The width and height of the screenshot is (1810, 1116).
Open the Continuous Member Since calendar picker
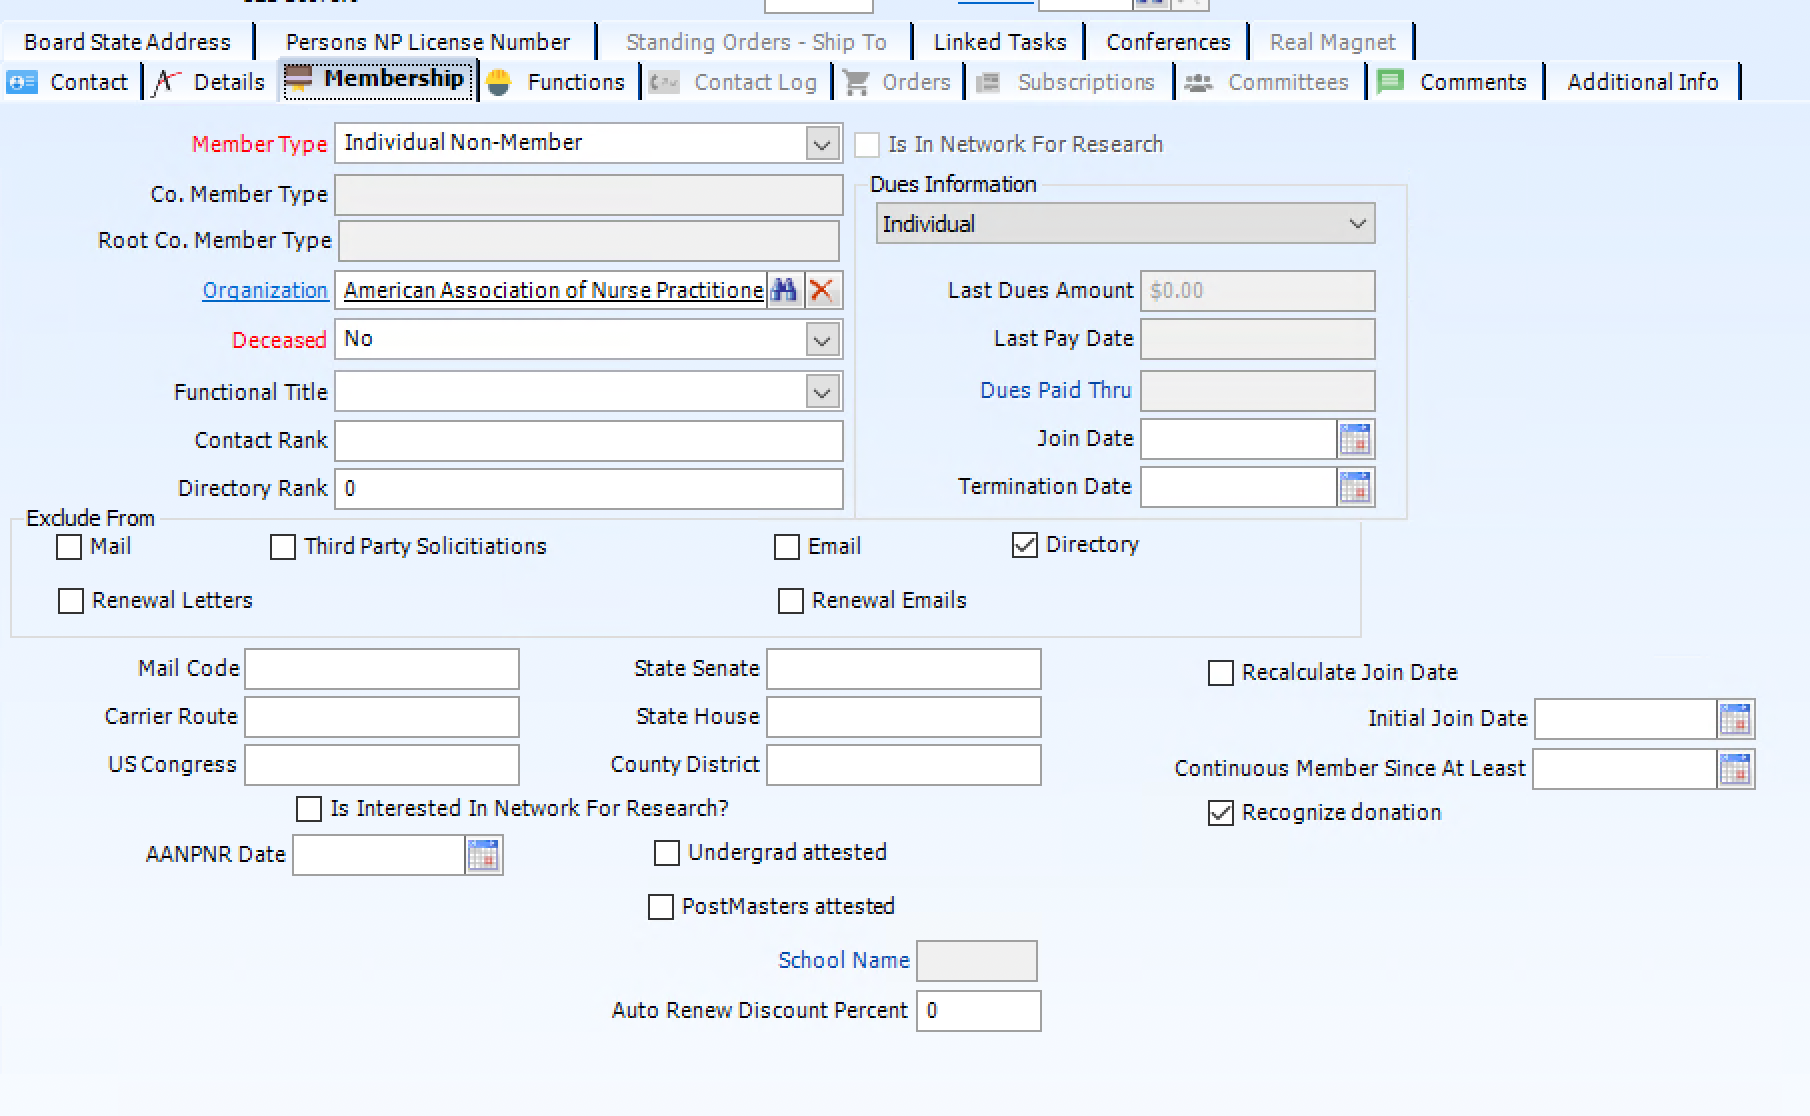tap(1737, 769)
